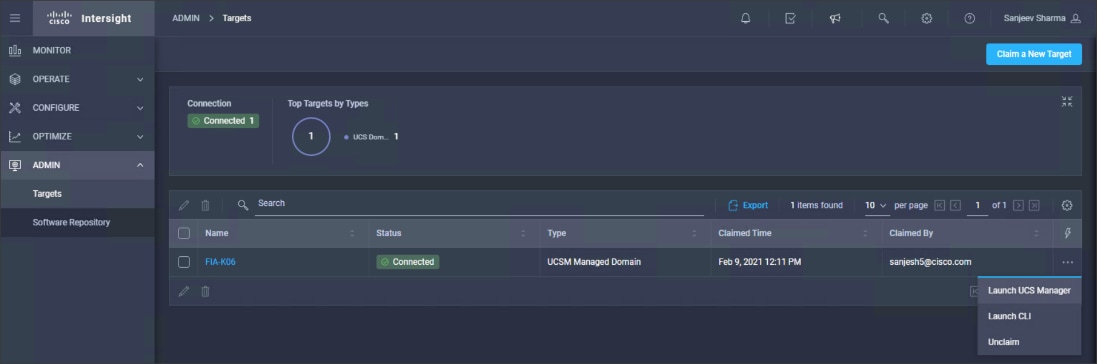Select Unclaim menu item
The width and height of the screenshot is (1097, 364).
(x=1029, y=342)
